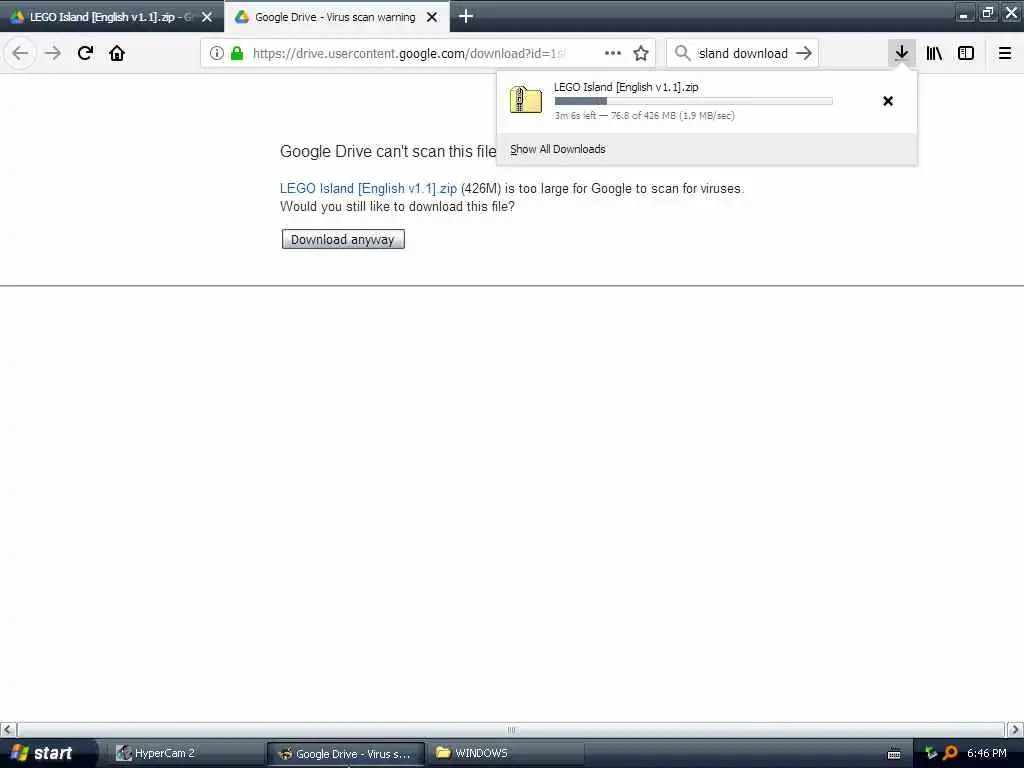Click the green network tray icon
The image size is (1024, 768).
click(931, 753)
